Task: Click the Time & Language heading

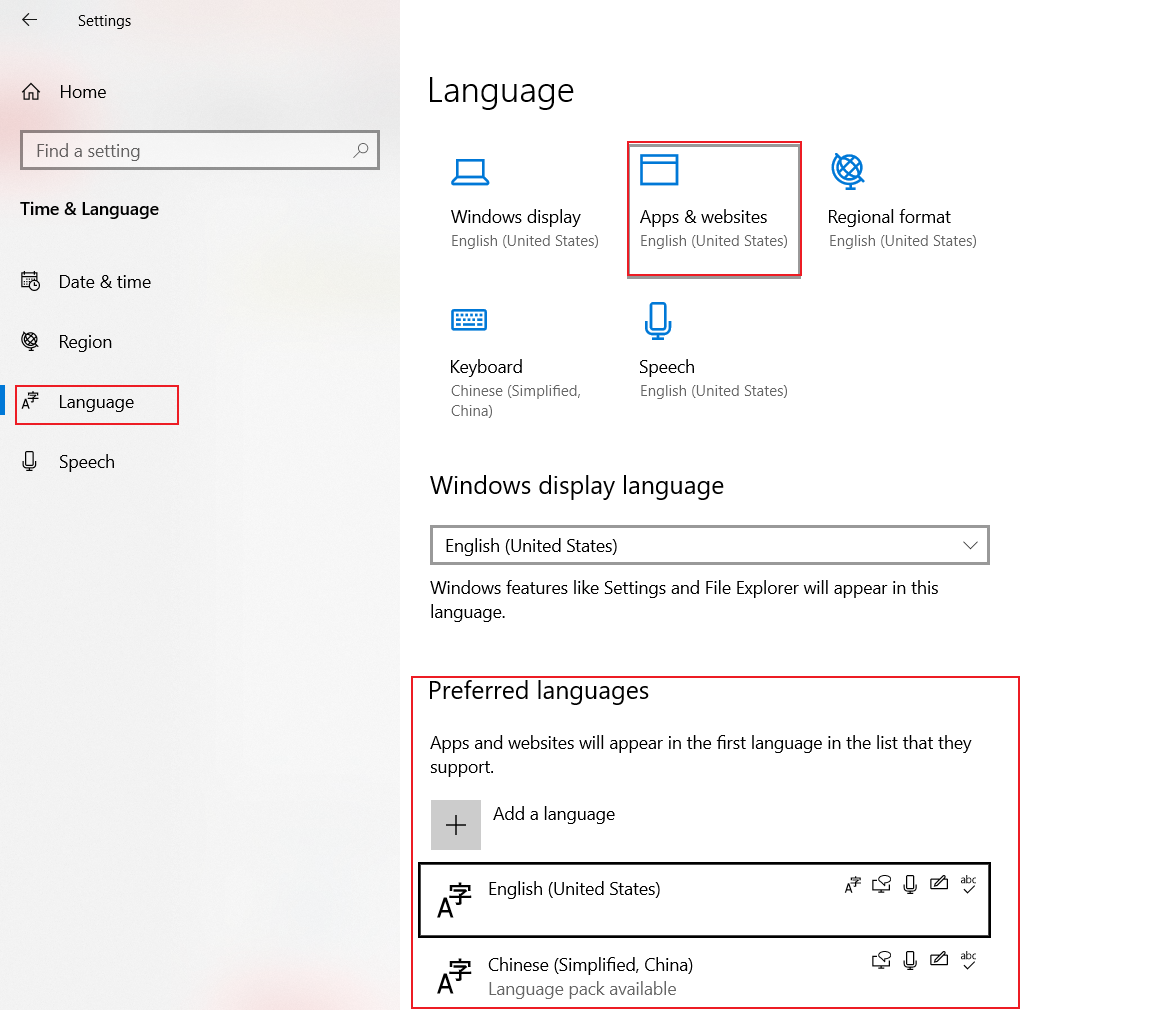Action: (90, 209)
